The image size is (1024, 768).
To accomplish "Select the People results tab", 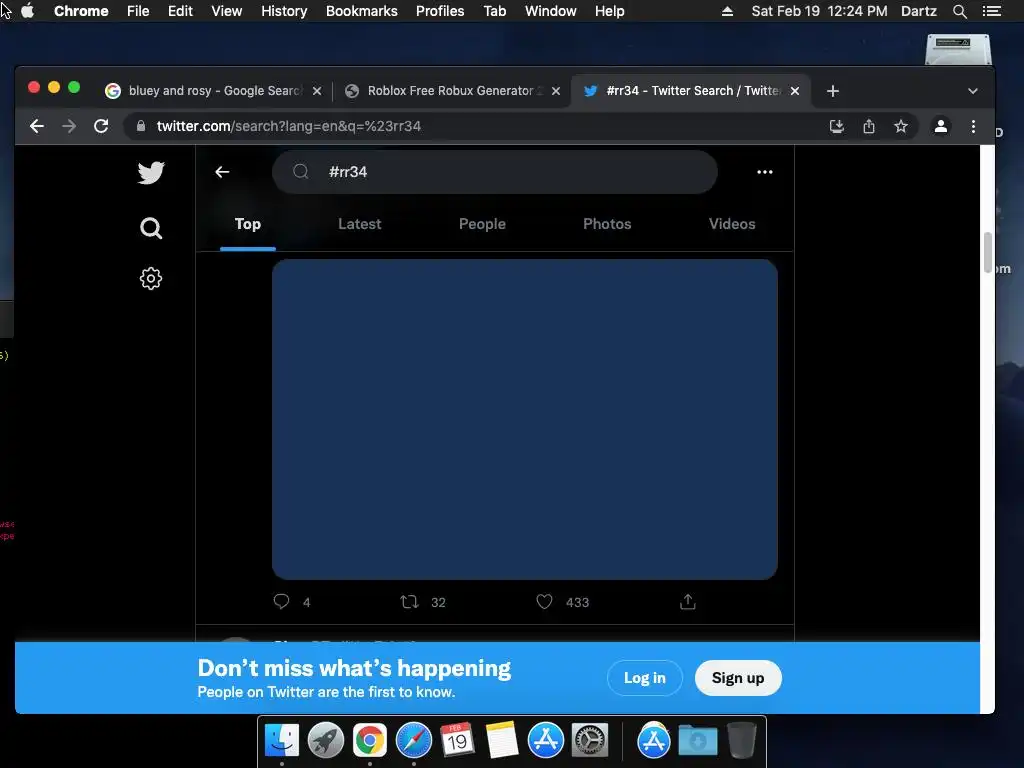I will click(x=482, y=224).
